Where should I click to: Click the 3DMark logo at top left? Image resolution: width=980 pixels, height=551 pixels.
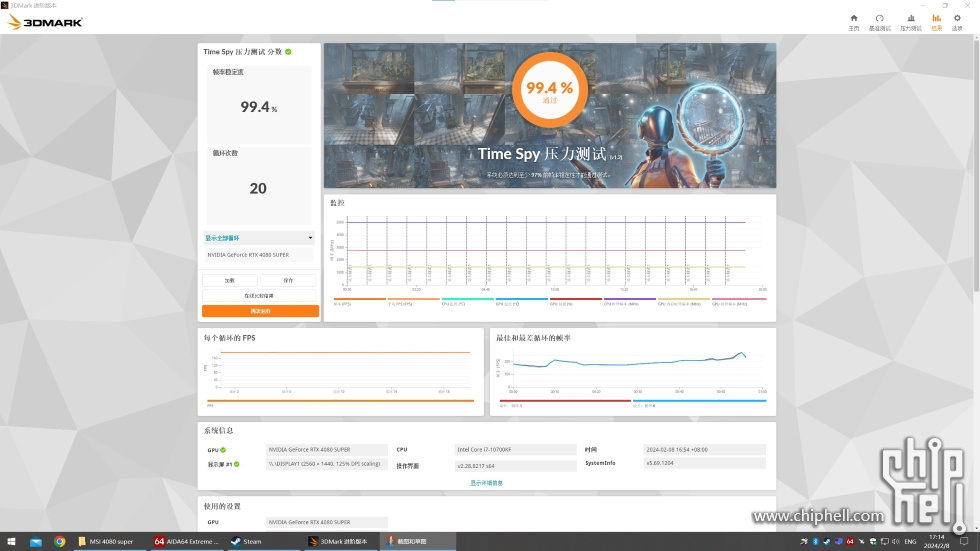44,22
